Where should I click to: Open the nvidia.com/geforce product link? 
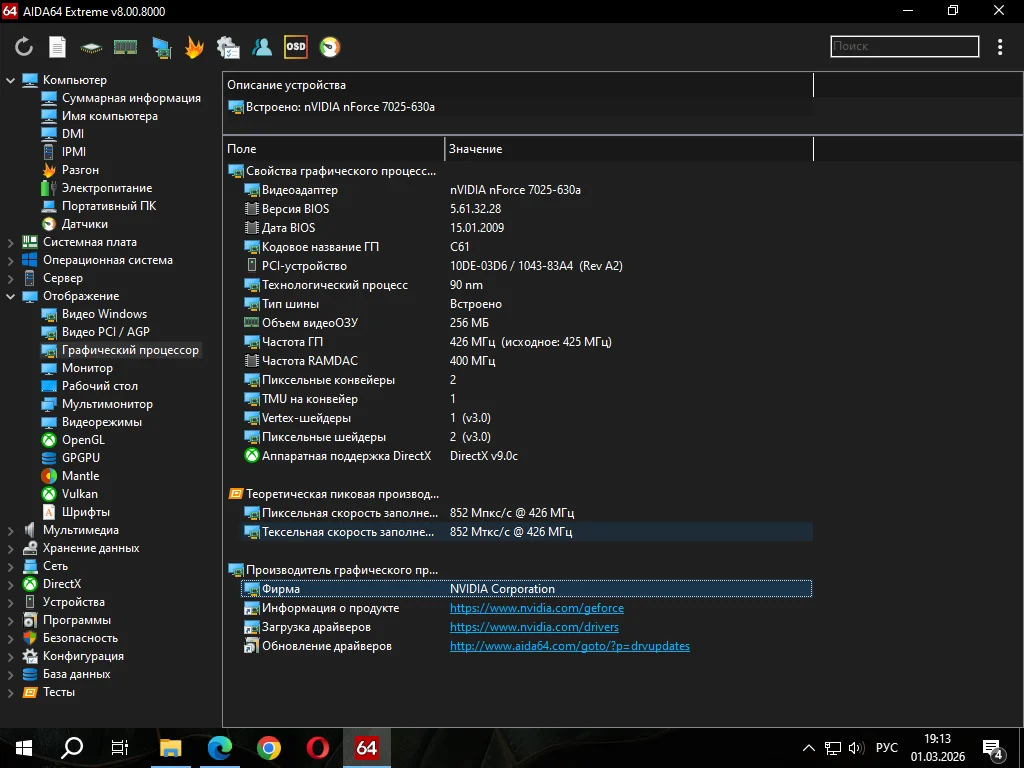536,608
